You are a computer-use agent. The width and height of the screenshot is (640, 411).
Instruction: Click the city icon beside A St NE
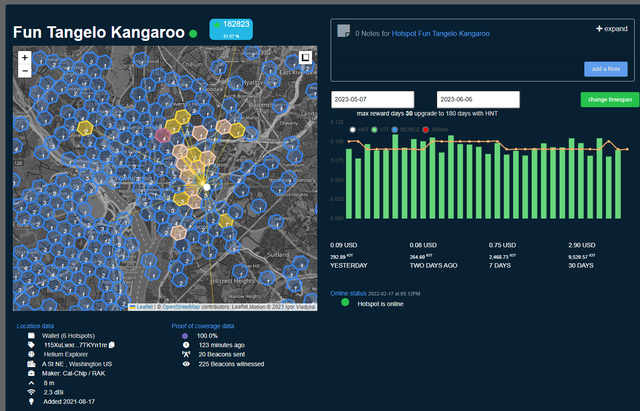click(31, 364)
